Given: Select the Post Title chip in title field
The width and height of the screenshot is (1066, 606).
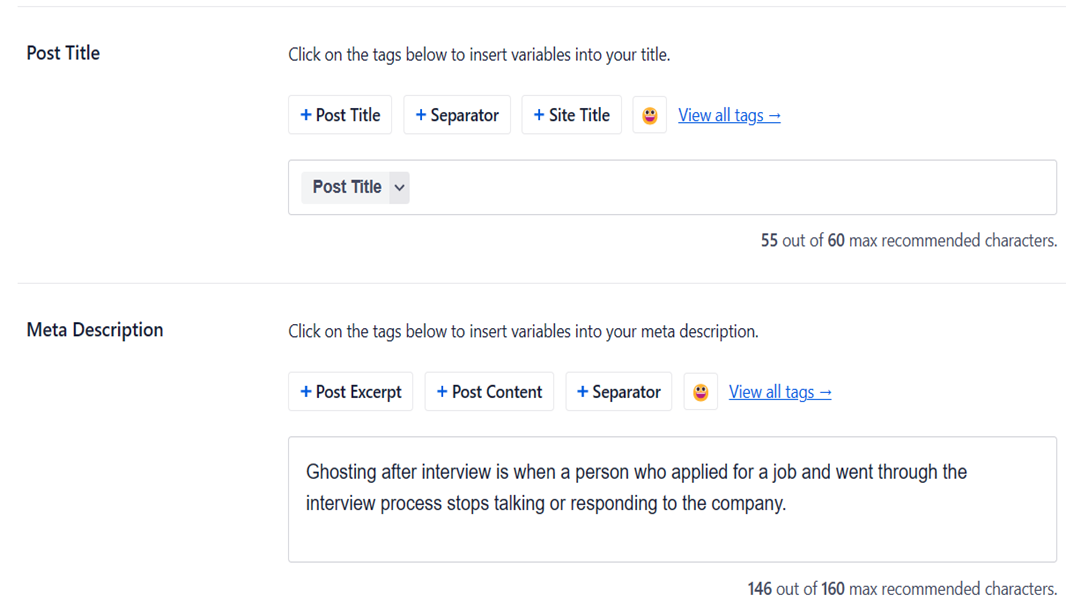Looking at the screenshot, I should pyautogui.click(x=346, y=187).
